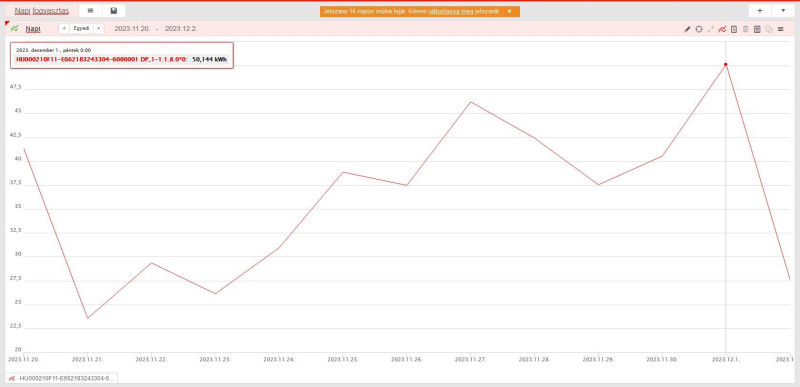
Task: Click the circled X reset icon
Action: click(699, 30)
